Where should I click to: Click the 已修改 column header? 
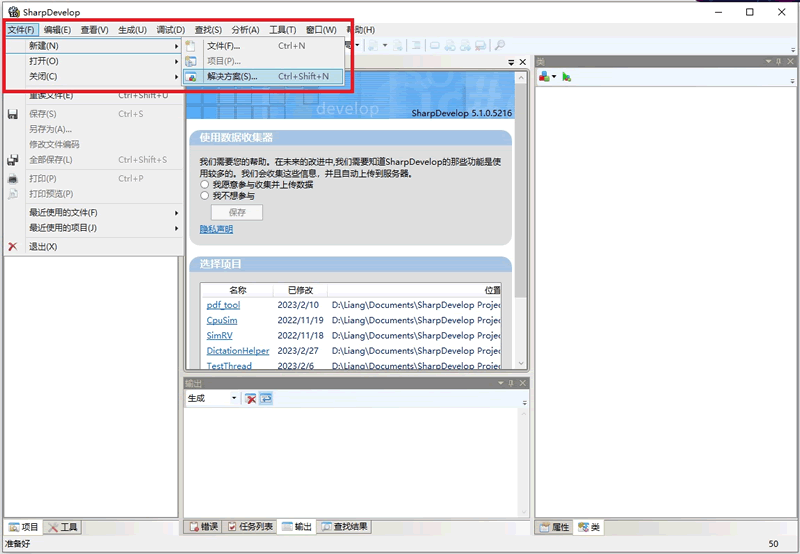301,290
